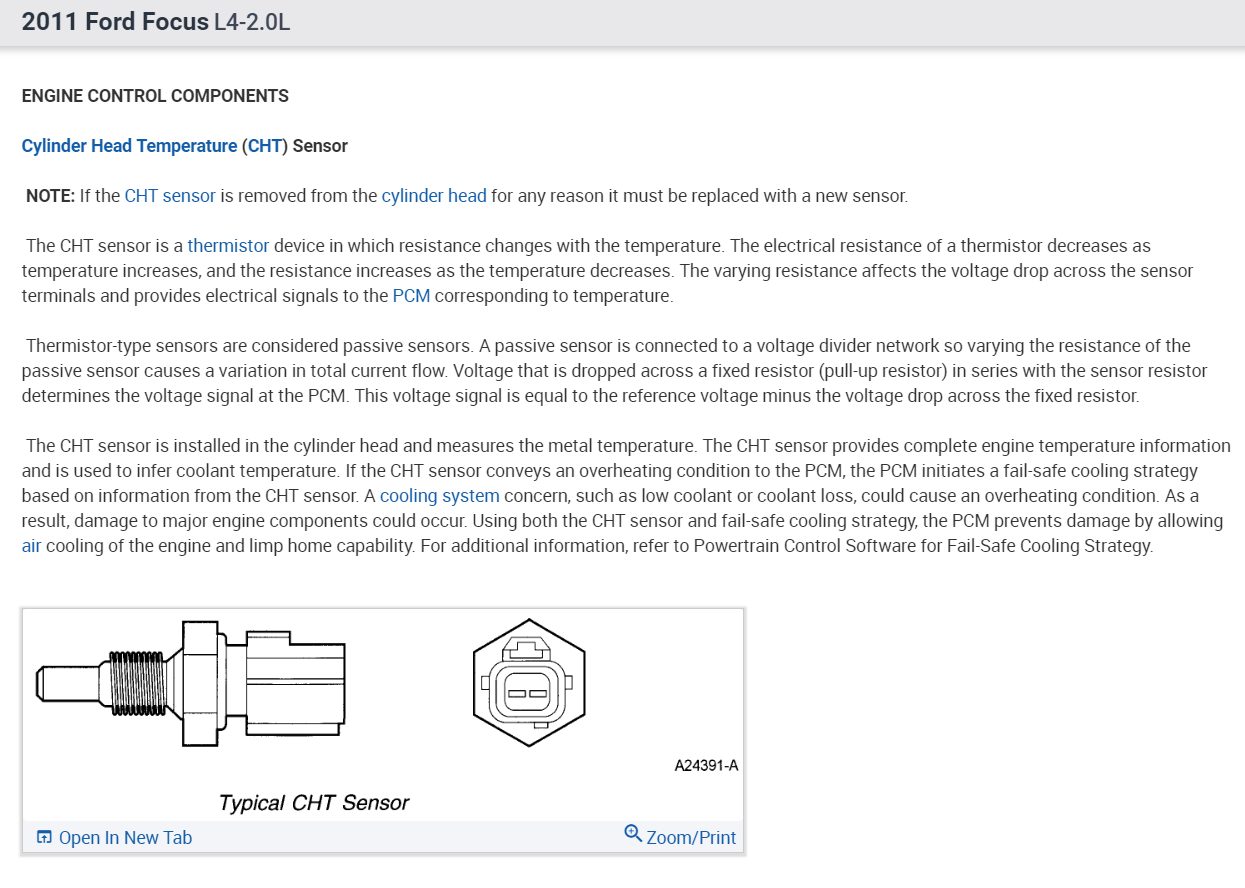Click the Open In New Tab text
1245x888 pixels.
[x=125, y=838]
